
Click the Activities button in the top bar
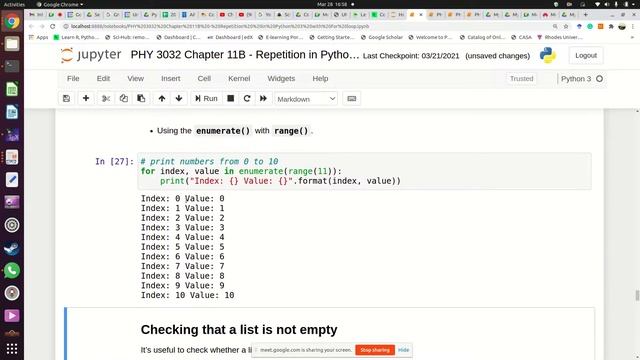tap(14, 4)
